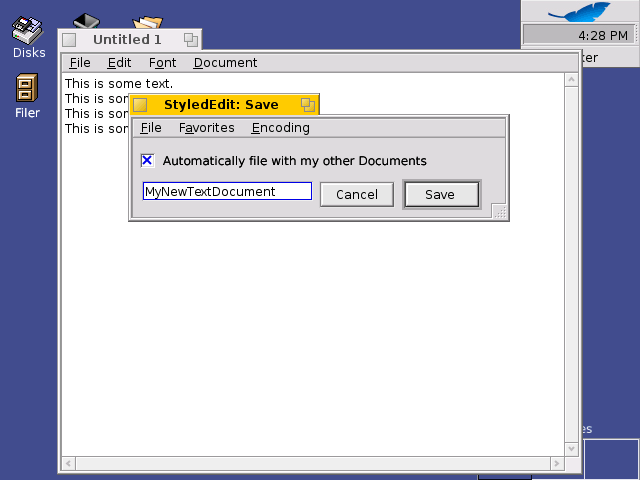Click the close box on Untitled 1 window
The height and width of the screenshot is (480, 640).
coord(69,40)
